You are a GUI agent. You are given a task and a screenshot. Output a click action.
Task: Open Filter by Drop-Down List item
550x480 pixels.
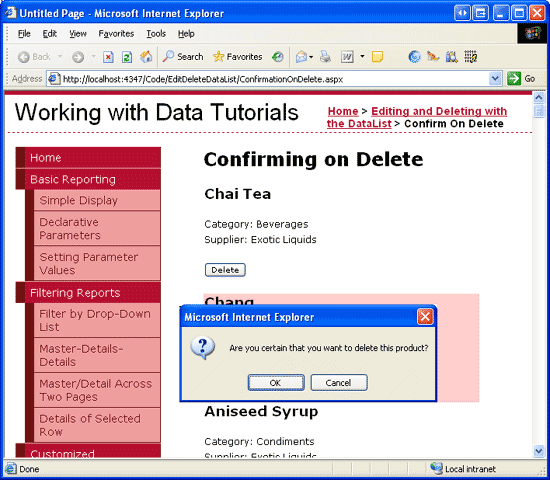pos(97,320)
